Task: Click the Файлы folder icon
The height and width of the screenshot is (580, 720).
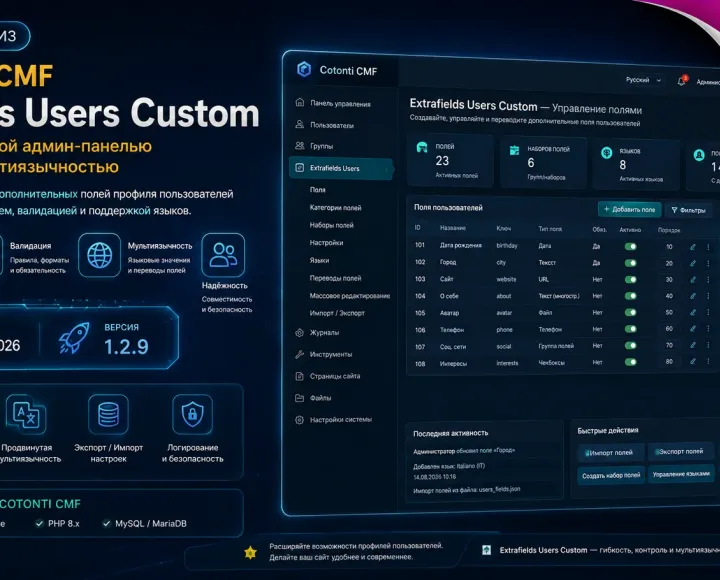Action: tap(299, 398)
